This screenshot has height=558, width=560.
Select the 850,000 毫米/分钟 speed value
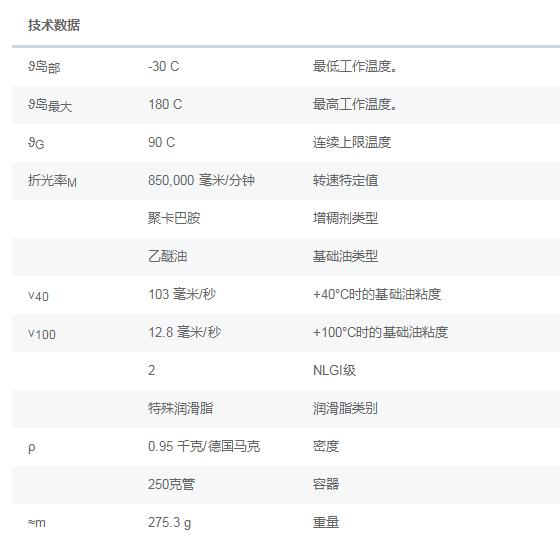click(x=201, y=180)
